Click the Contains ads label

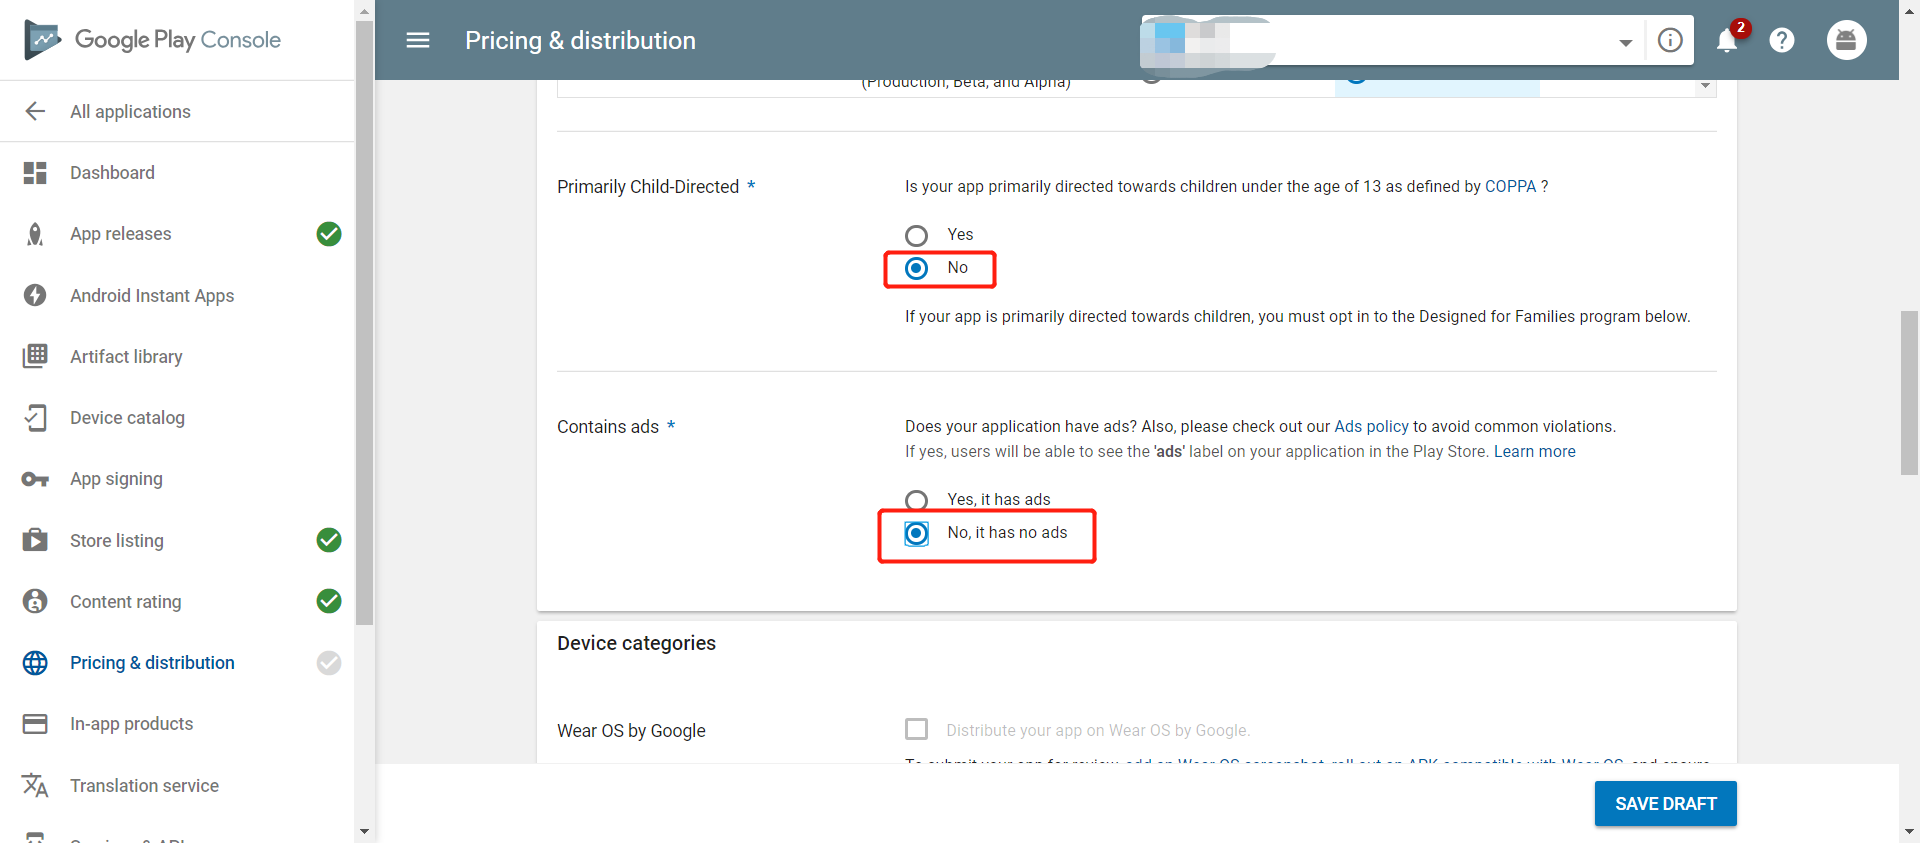(608, 427)
